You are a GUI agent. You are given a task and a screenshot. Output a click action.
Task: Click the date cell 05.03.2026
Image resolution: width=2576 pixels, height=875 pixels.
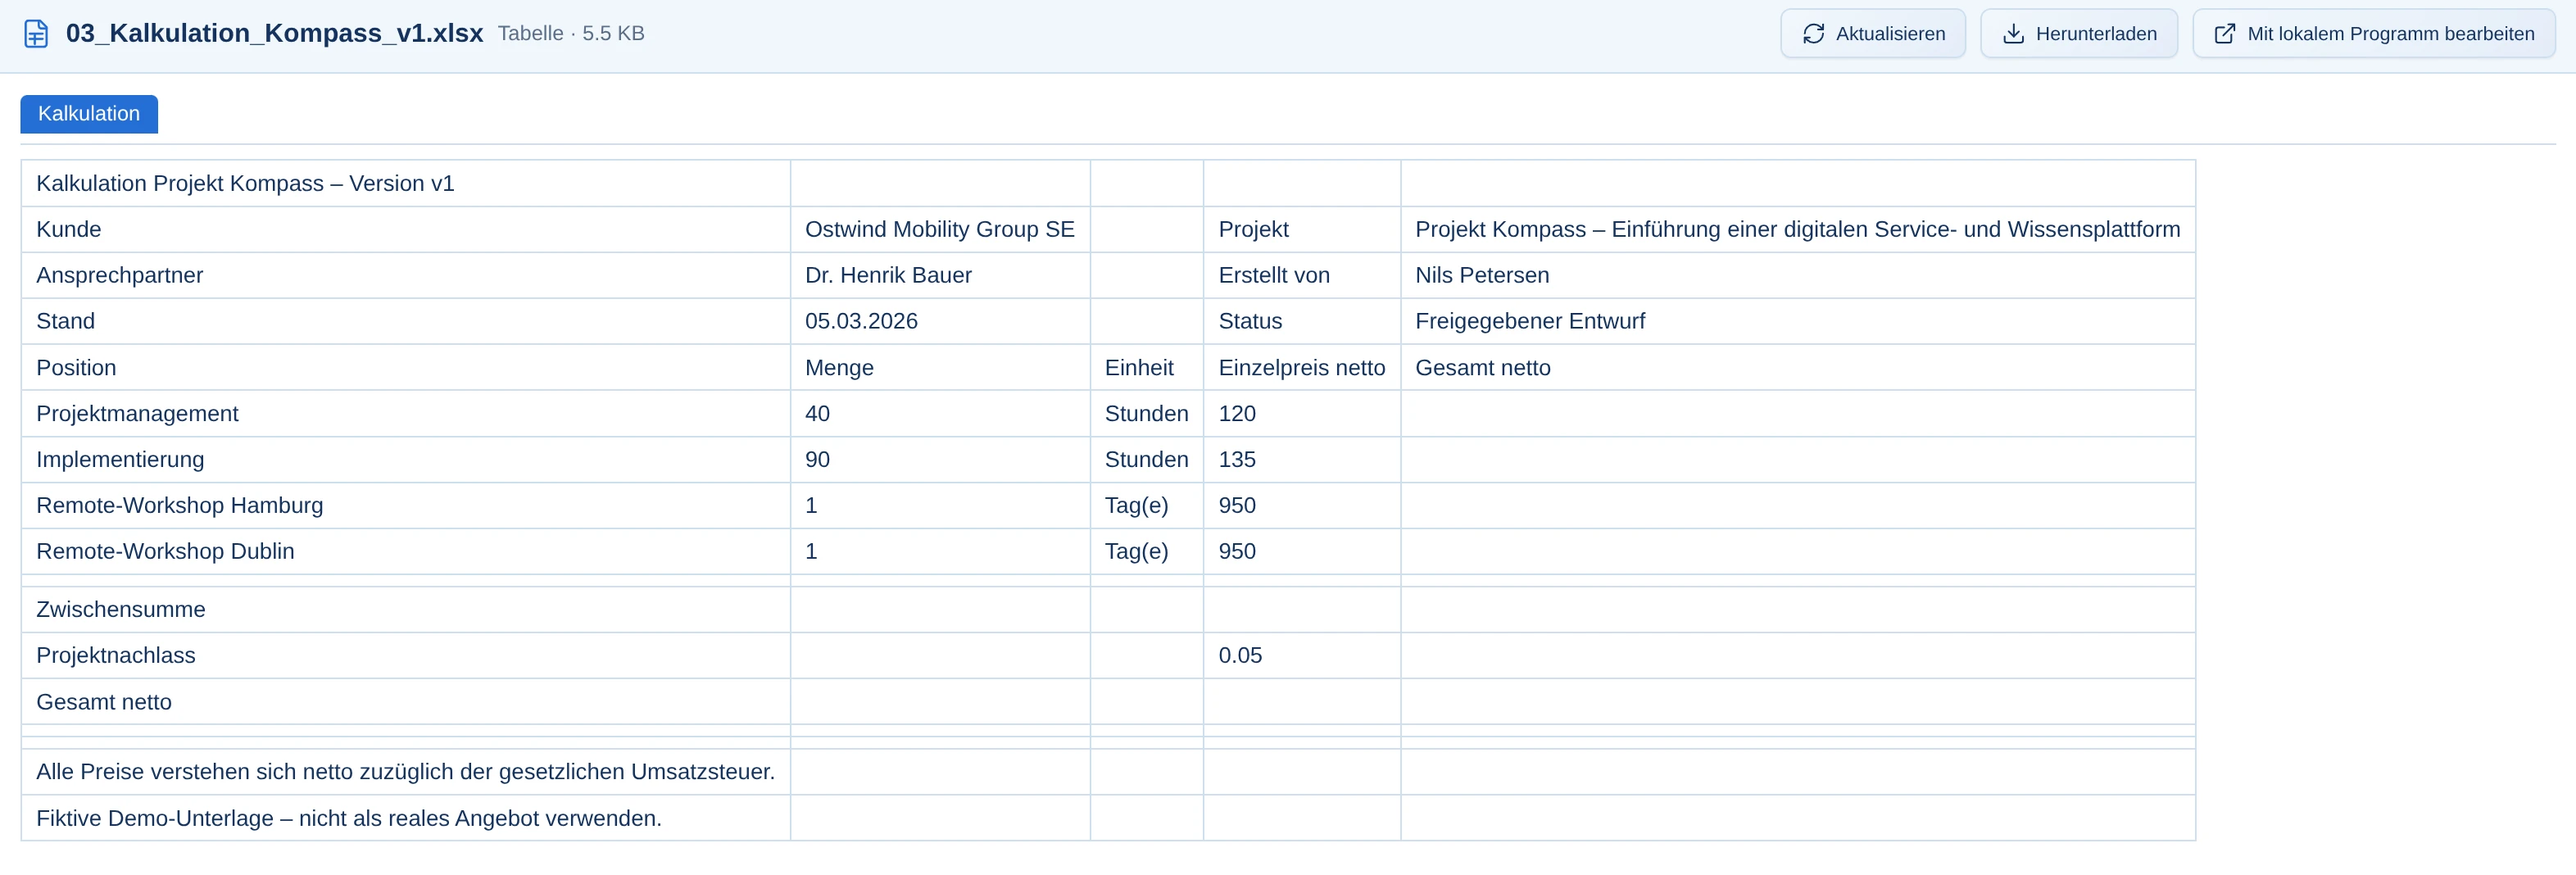[940, 321]
